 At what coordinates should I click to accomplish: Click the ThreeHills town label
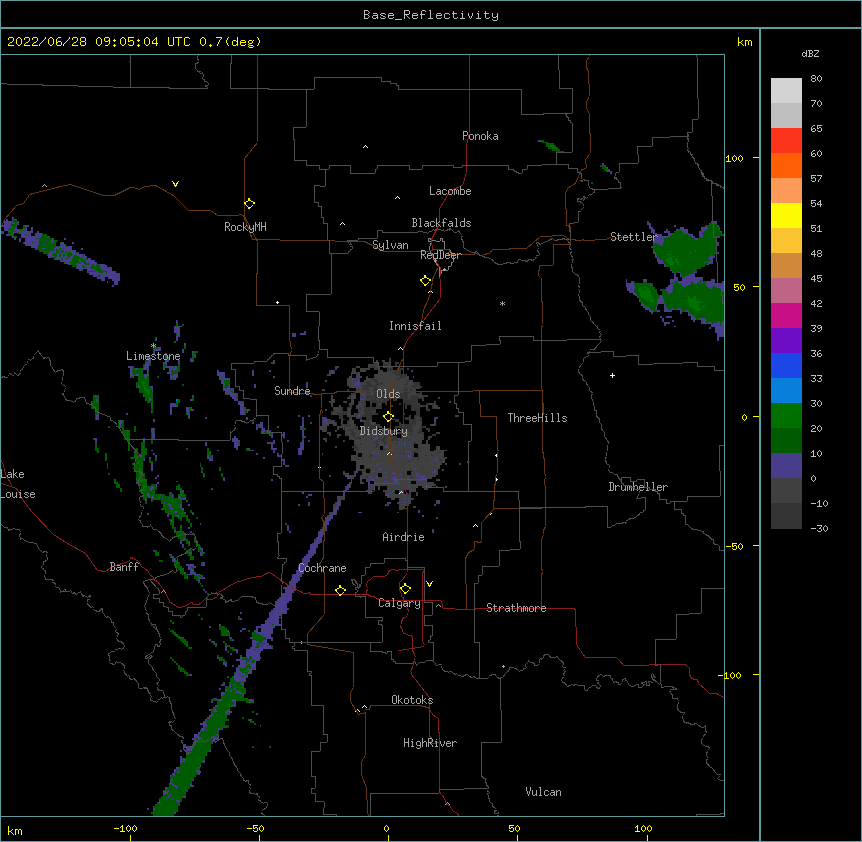click(537, 418)
